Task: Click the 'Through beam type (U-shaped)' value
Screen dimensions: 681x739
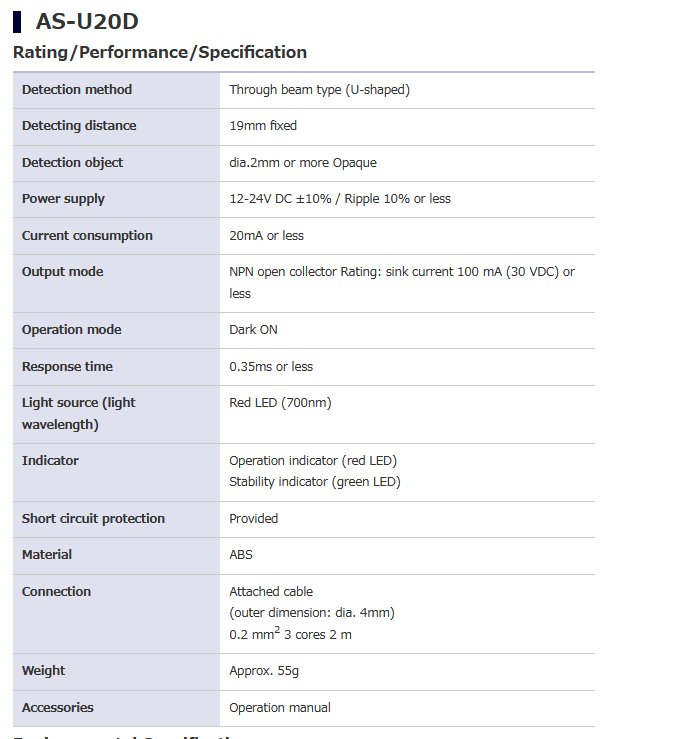Action: (319, 90)
